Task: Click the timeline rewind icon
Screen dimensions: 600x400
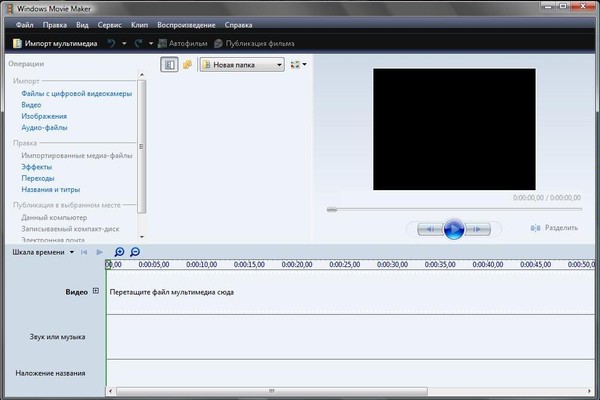Action: tap(84, 252)
